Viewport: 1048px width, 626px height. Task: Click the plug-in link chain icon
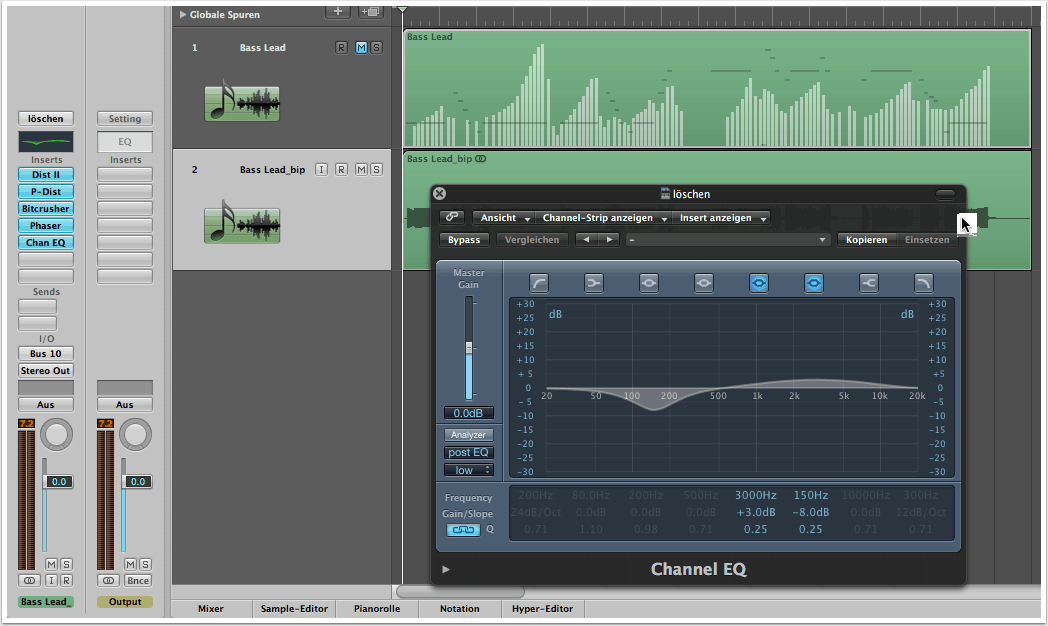pos(453,217)
